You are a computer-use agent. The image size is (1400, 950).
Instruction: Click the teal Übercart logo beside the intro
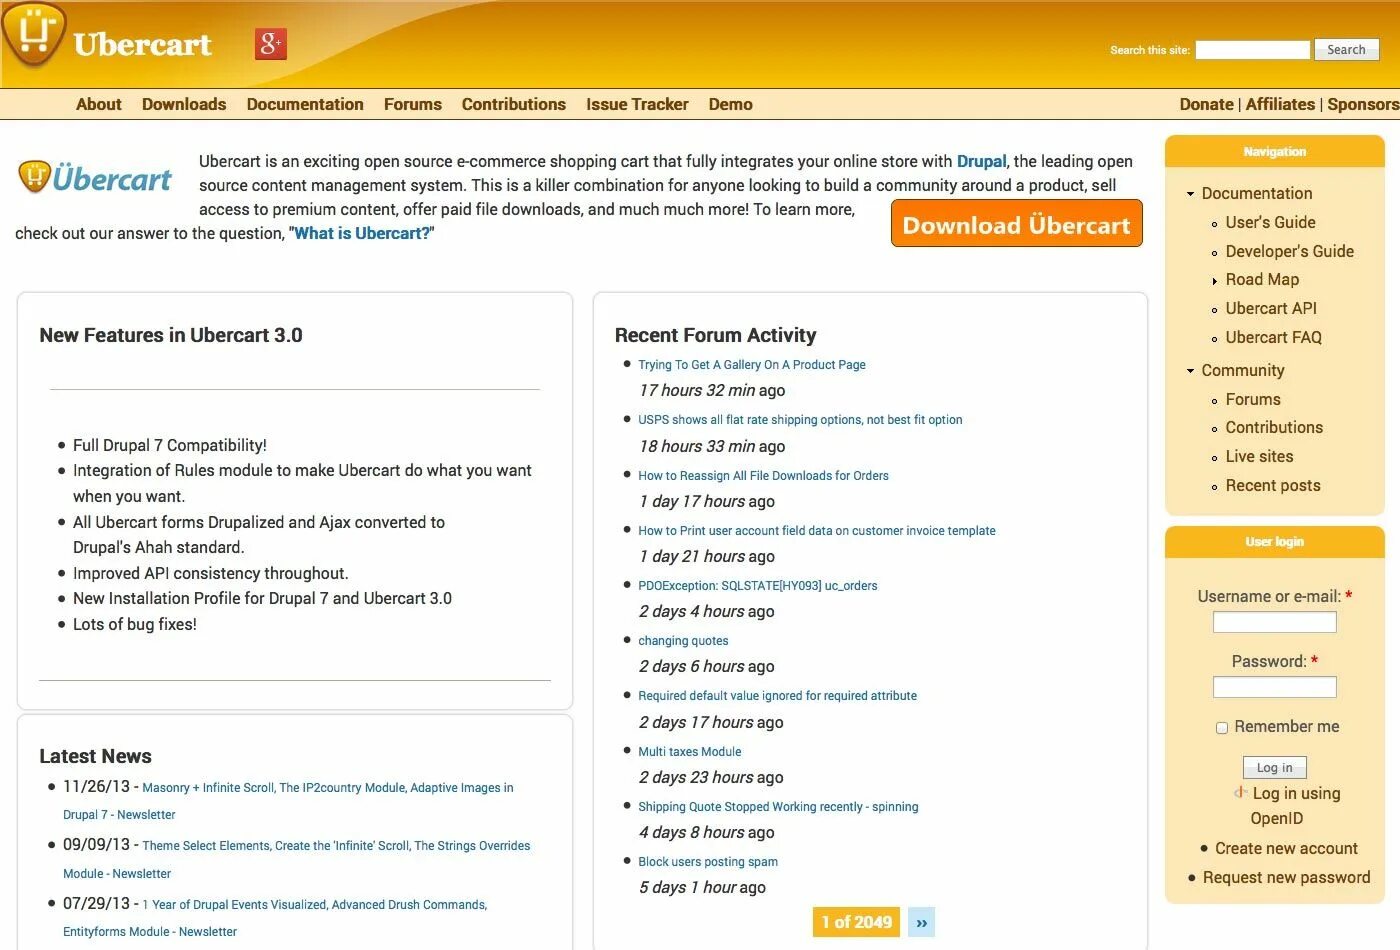(x=95, y=178)
